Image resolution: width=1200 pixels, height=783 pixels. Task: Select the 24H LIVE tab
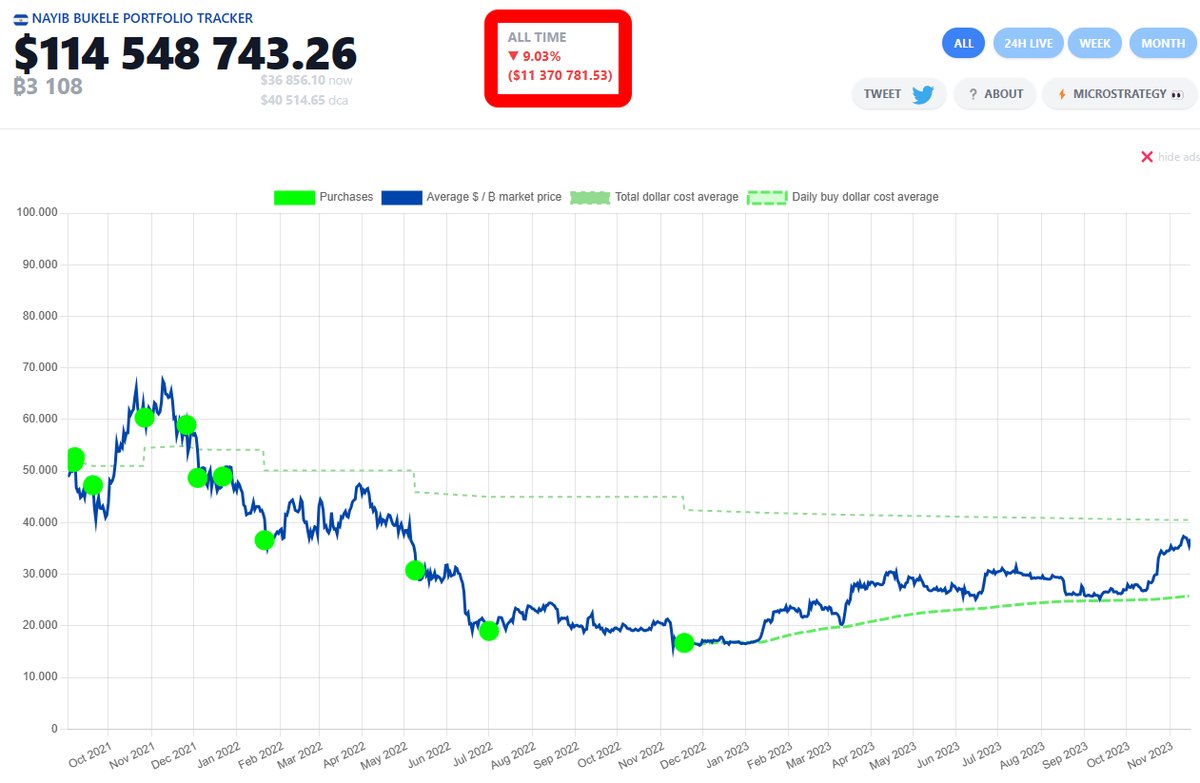[x=1028, y=43]
